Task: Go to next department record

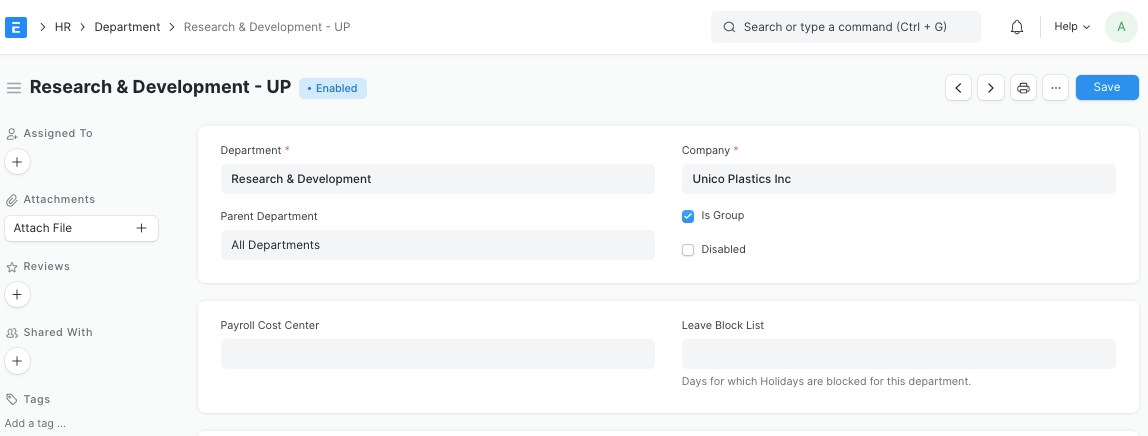Action: [x=991, y=88]
